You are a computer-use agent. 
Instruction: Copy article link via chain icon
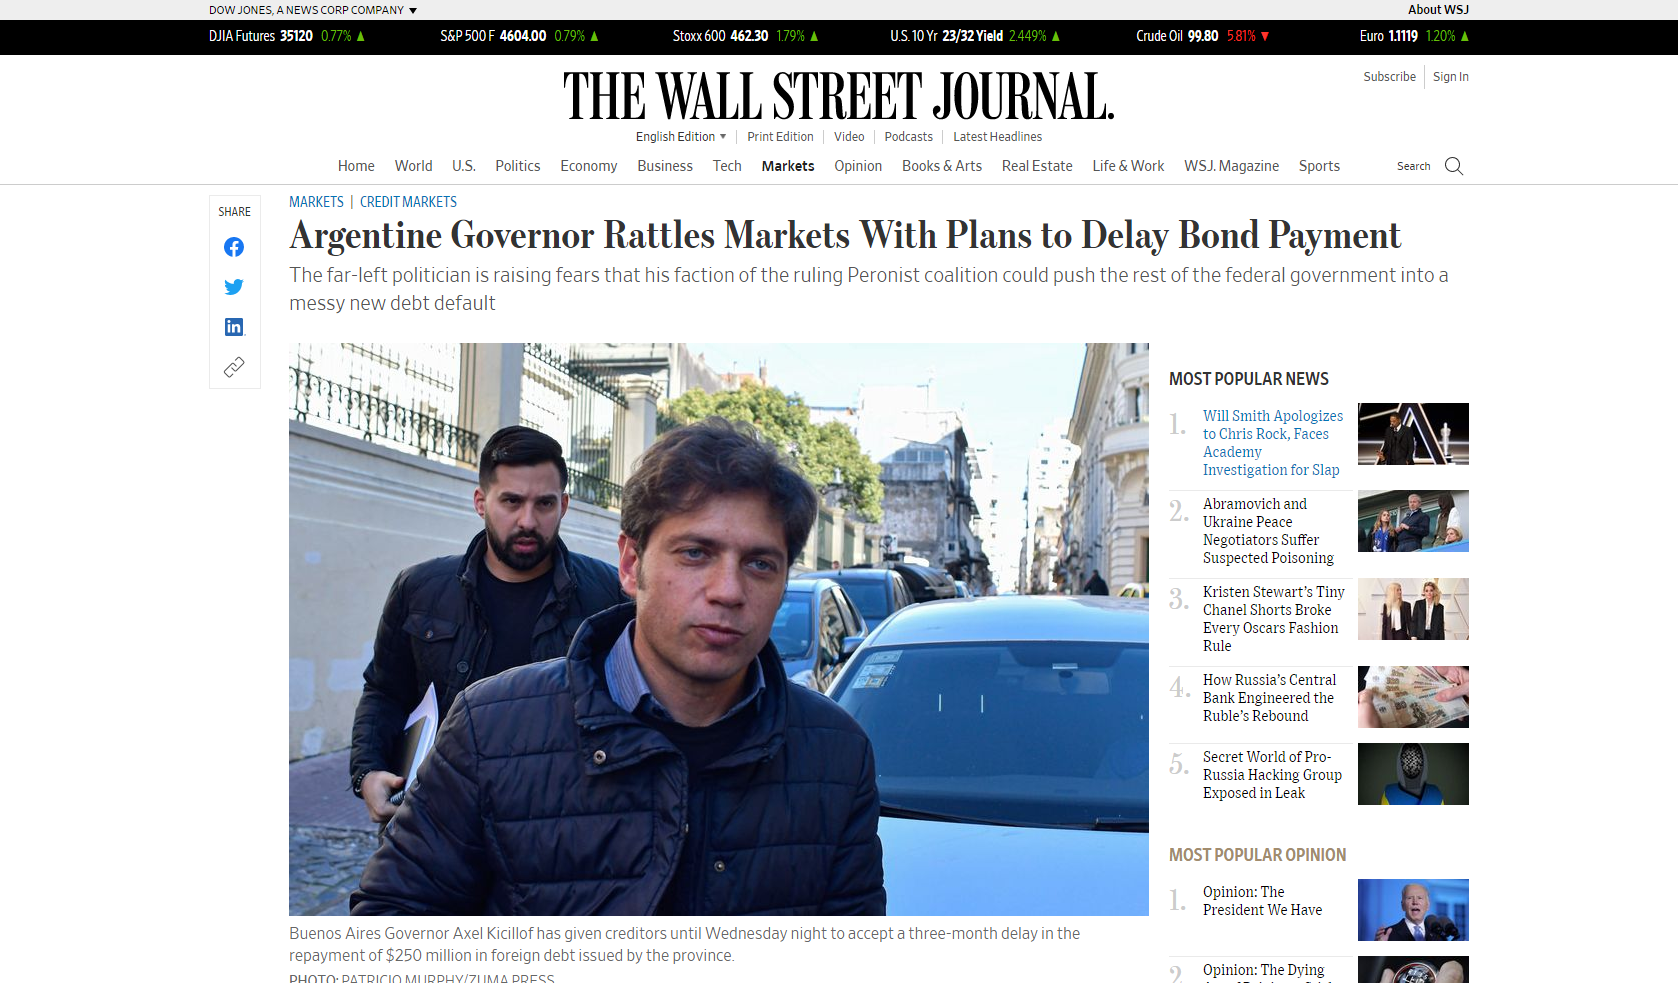(x=234, y=367)
